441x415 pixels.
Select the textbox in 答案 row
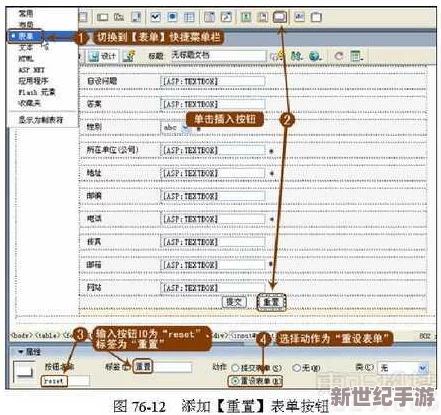coord(213,104)
